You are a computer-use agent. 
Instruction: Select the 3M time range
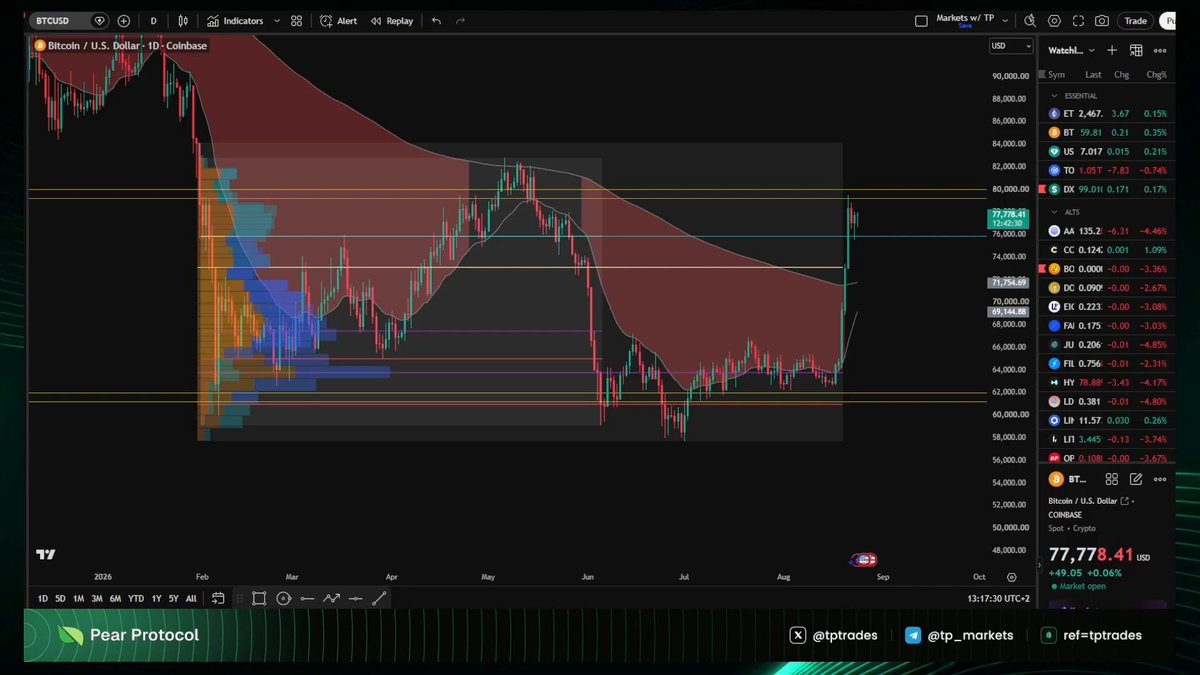(97, 598)
